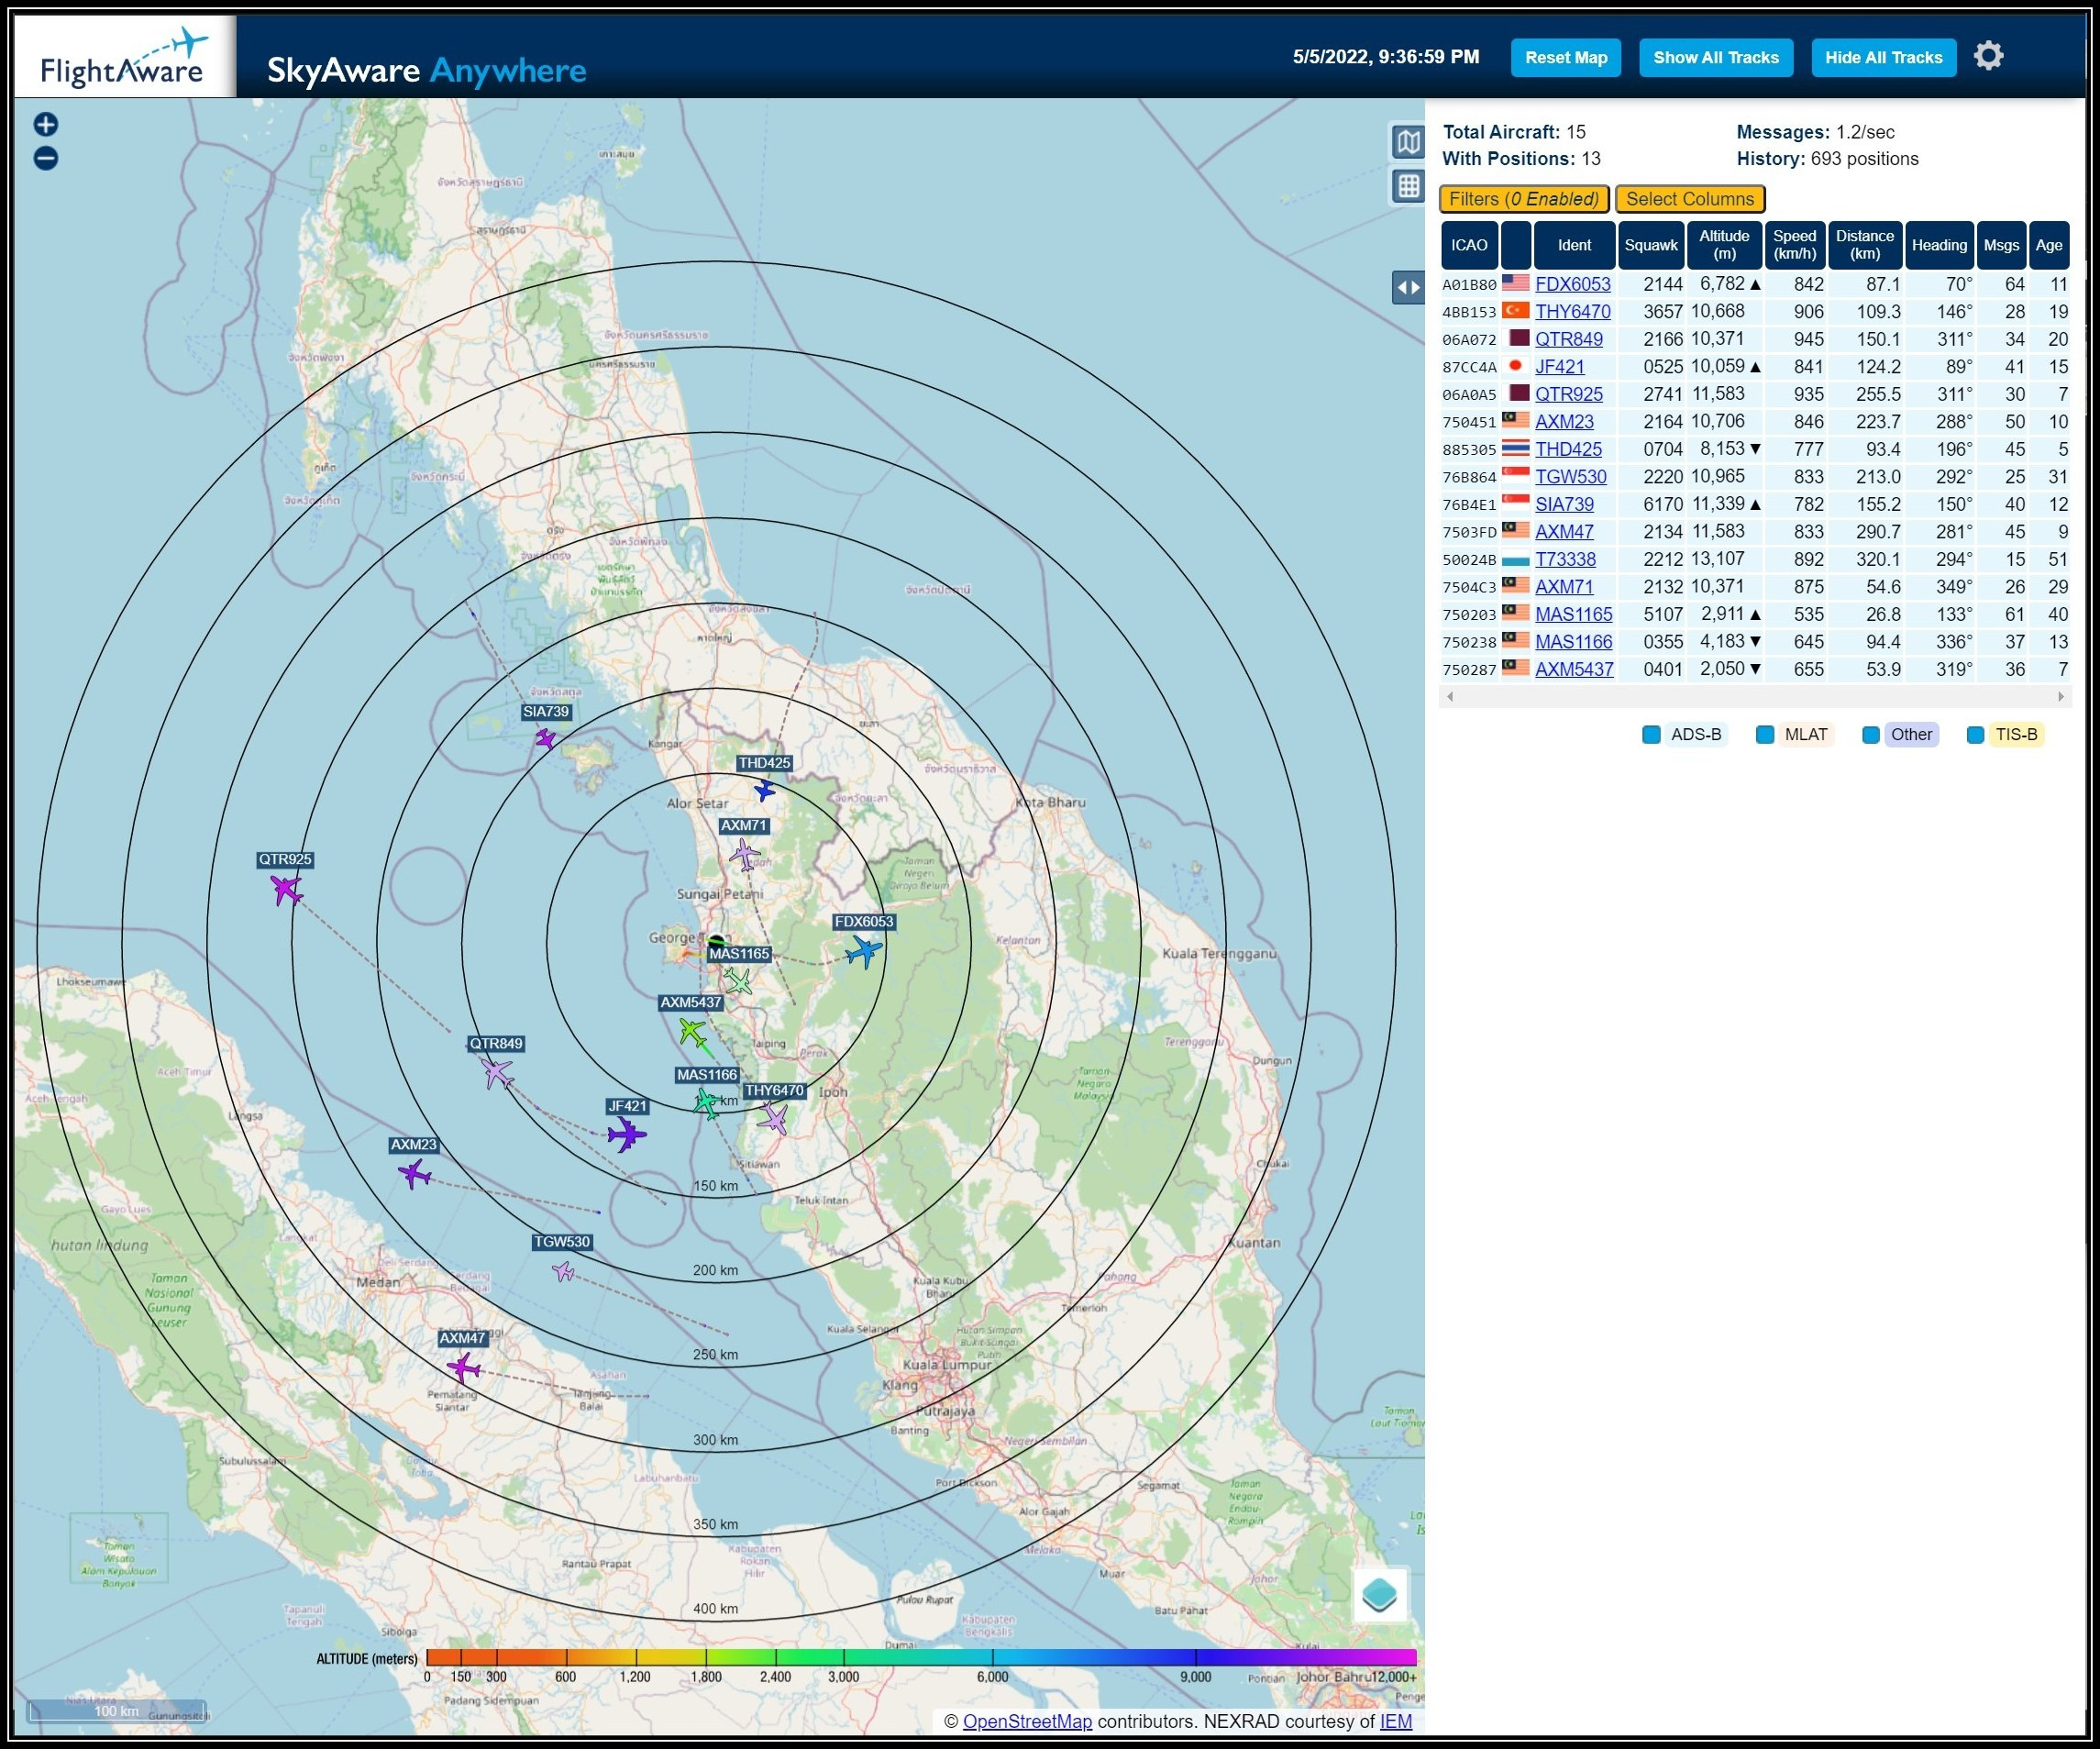Click the altitude color scale bar
2100x1749 pixels.
(920, 1657)
